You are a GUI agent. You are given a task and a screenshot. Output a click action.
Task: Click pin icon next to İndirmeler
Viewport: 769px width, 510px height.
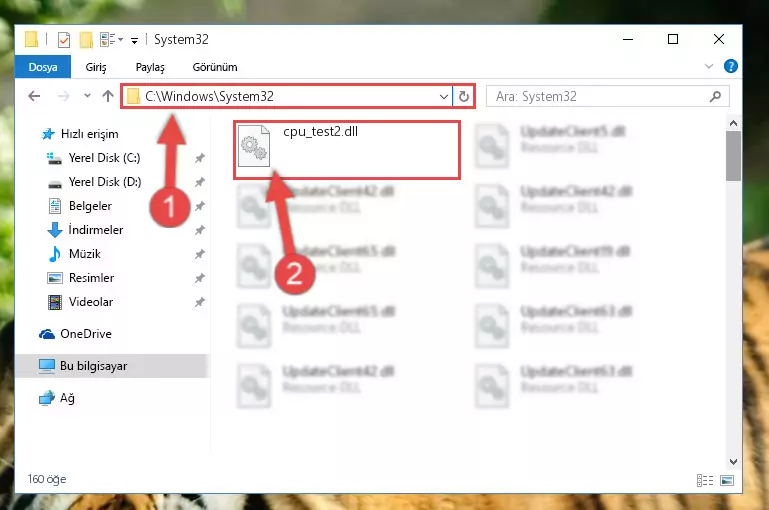(200, 230)
